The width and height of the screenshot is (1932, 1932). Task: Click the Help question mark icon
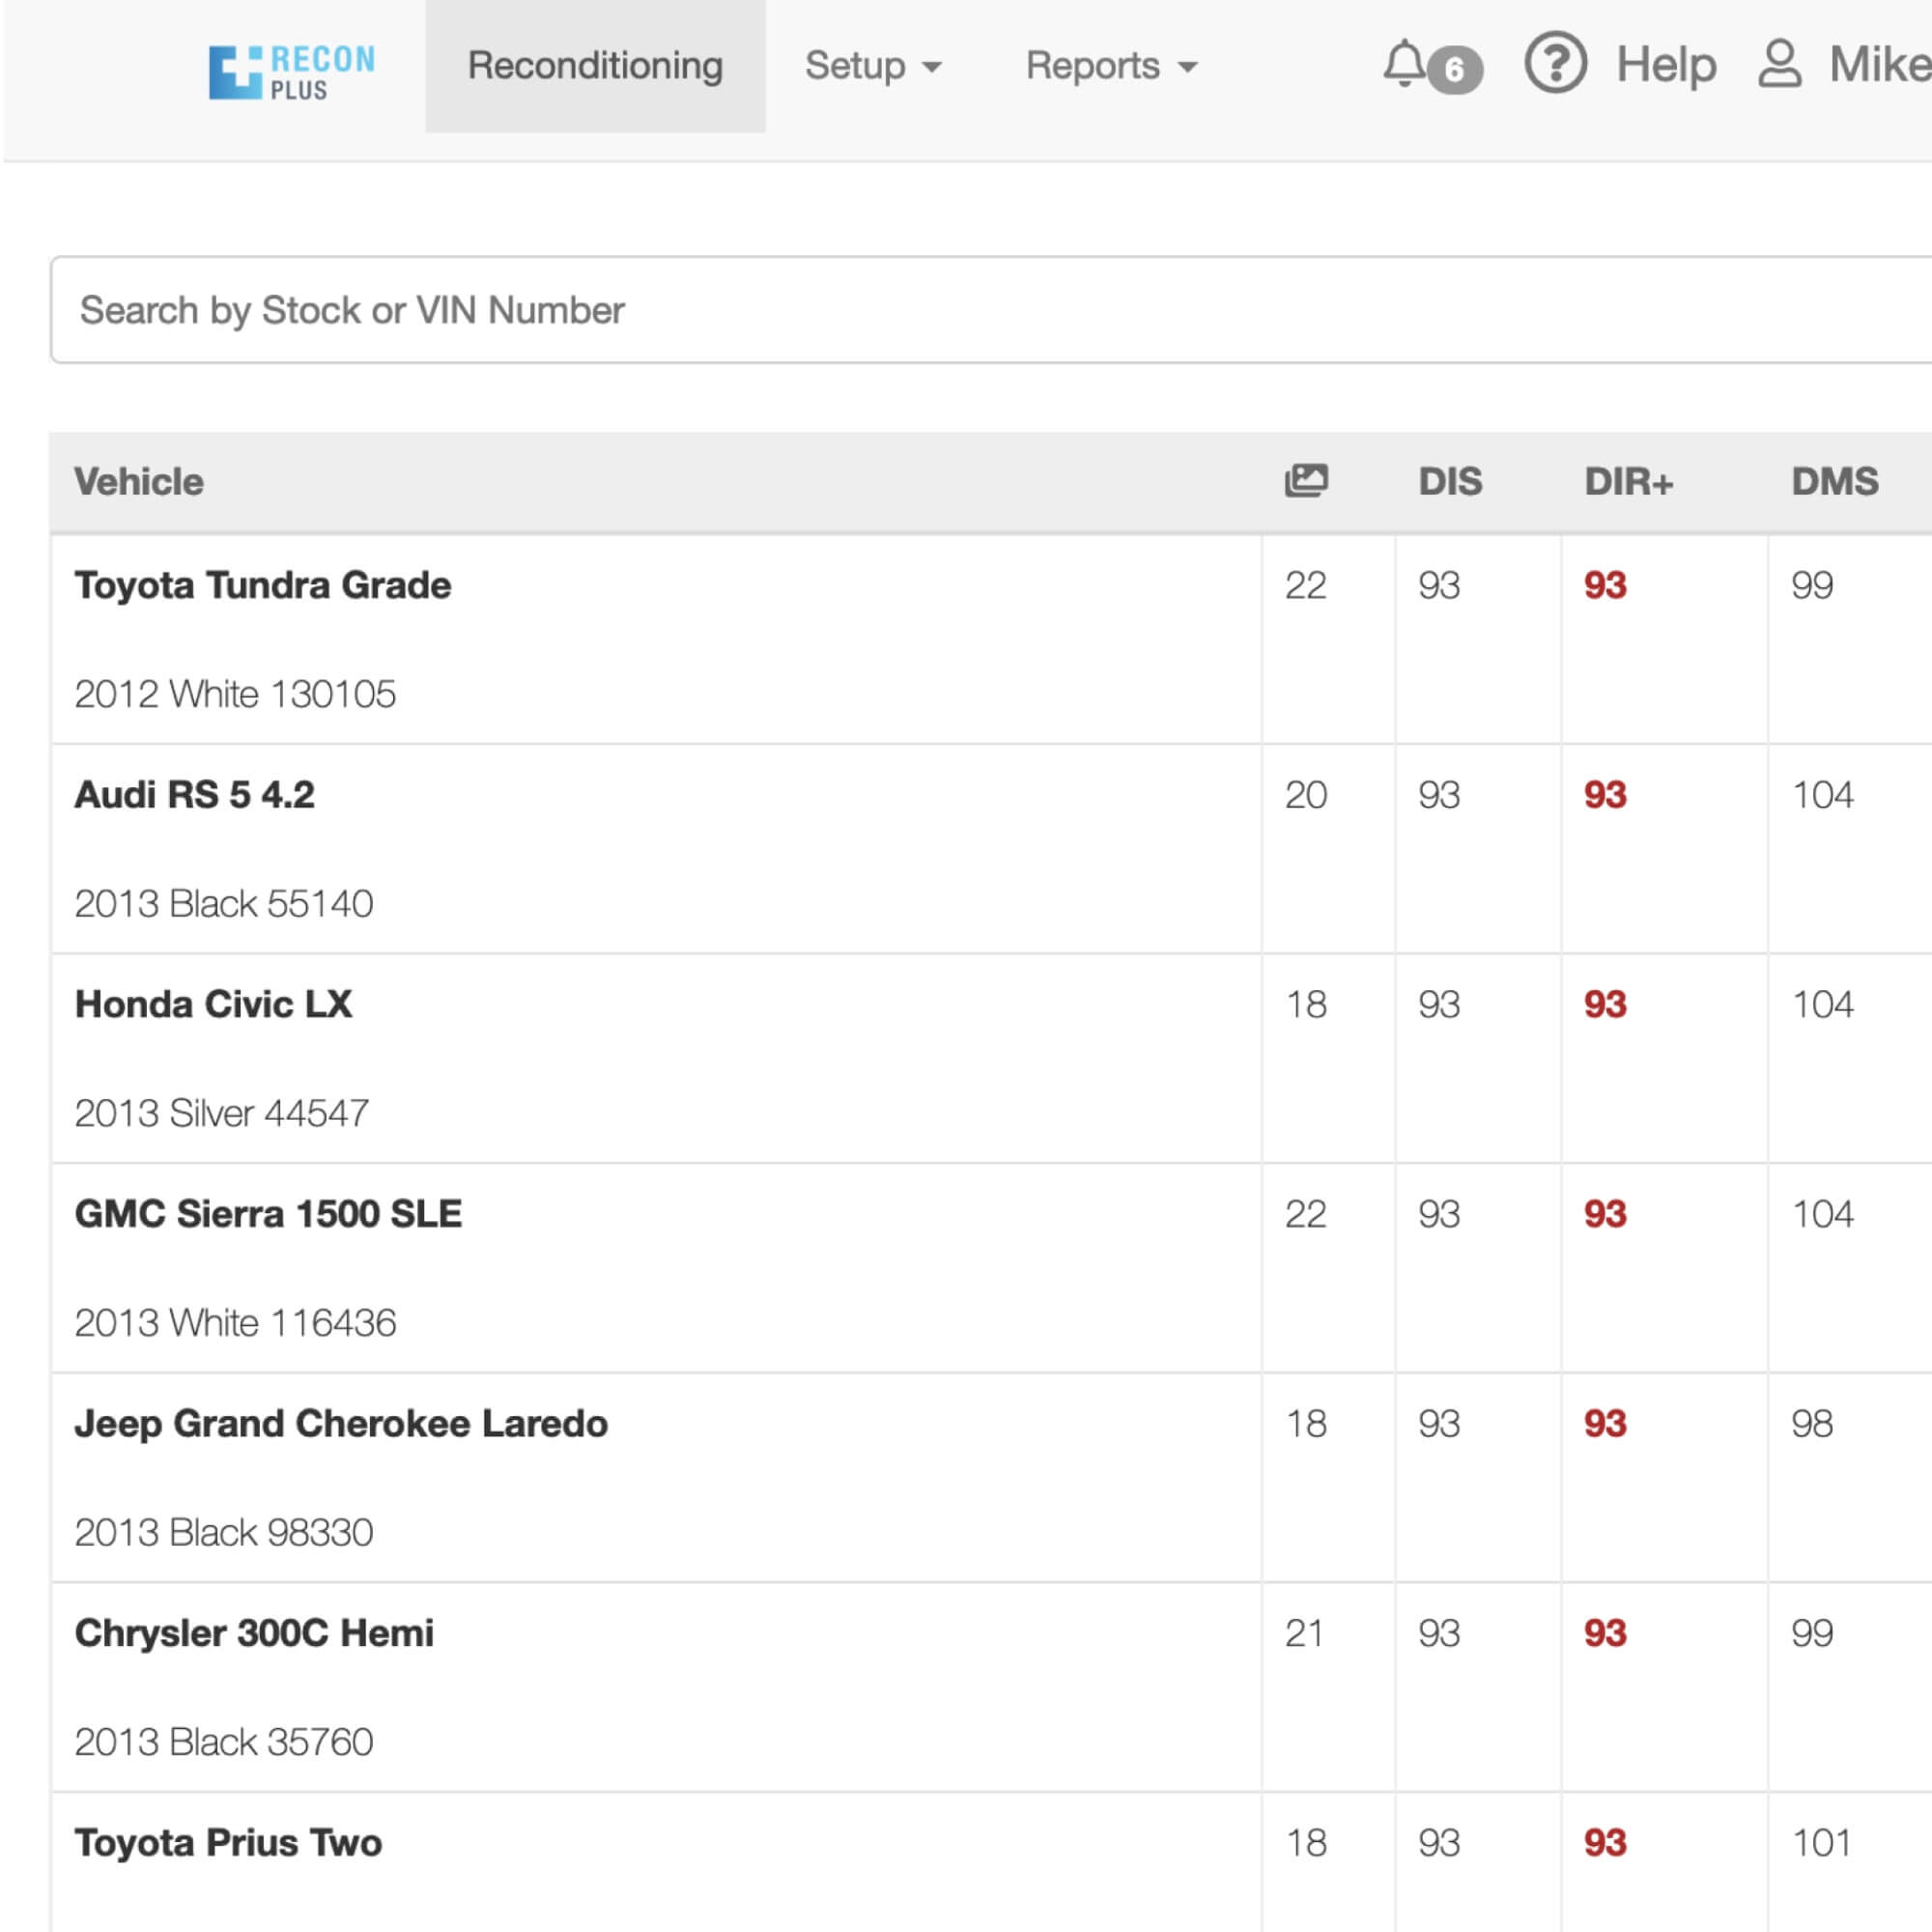pyautogui.click(x=1555, y=63)
